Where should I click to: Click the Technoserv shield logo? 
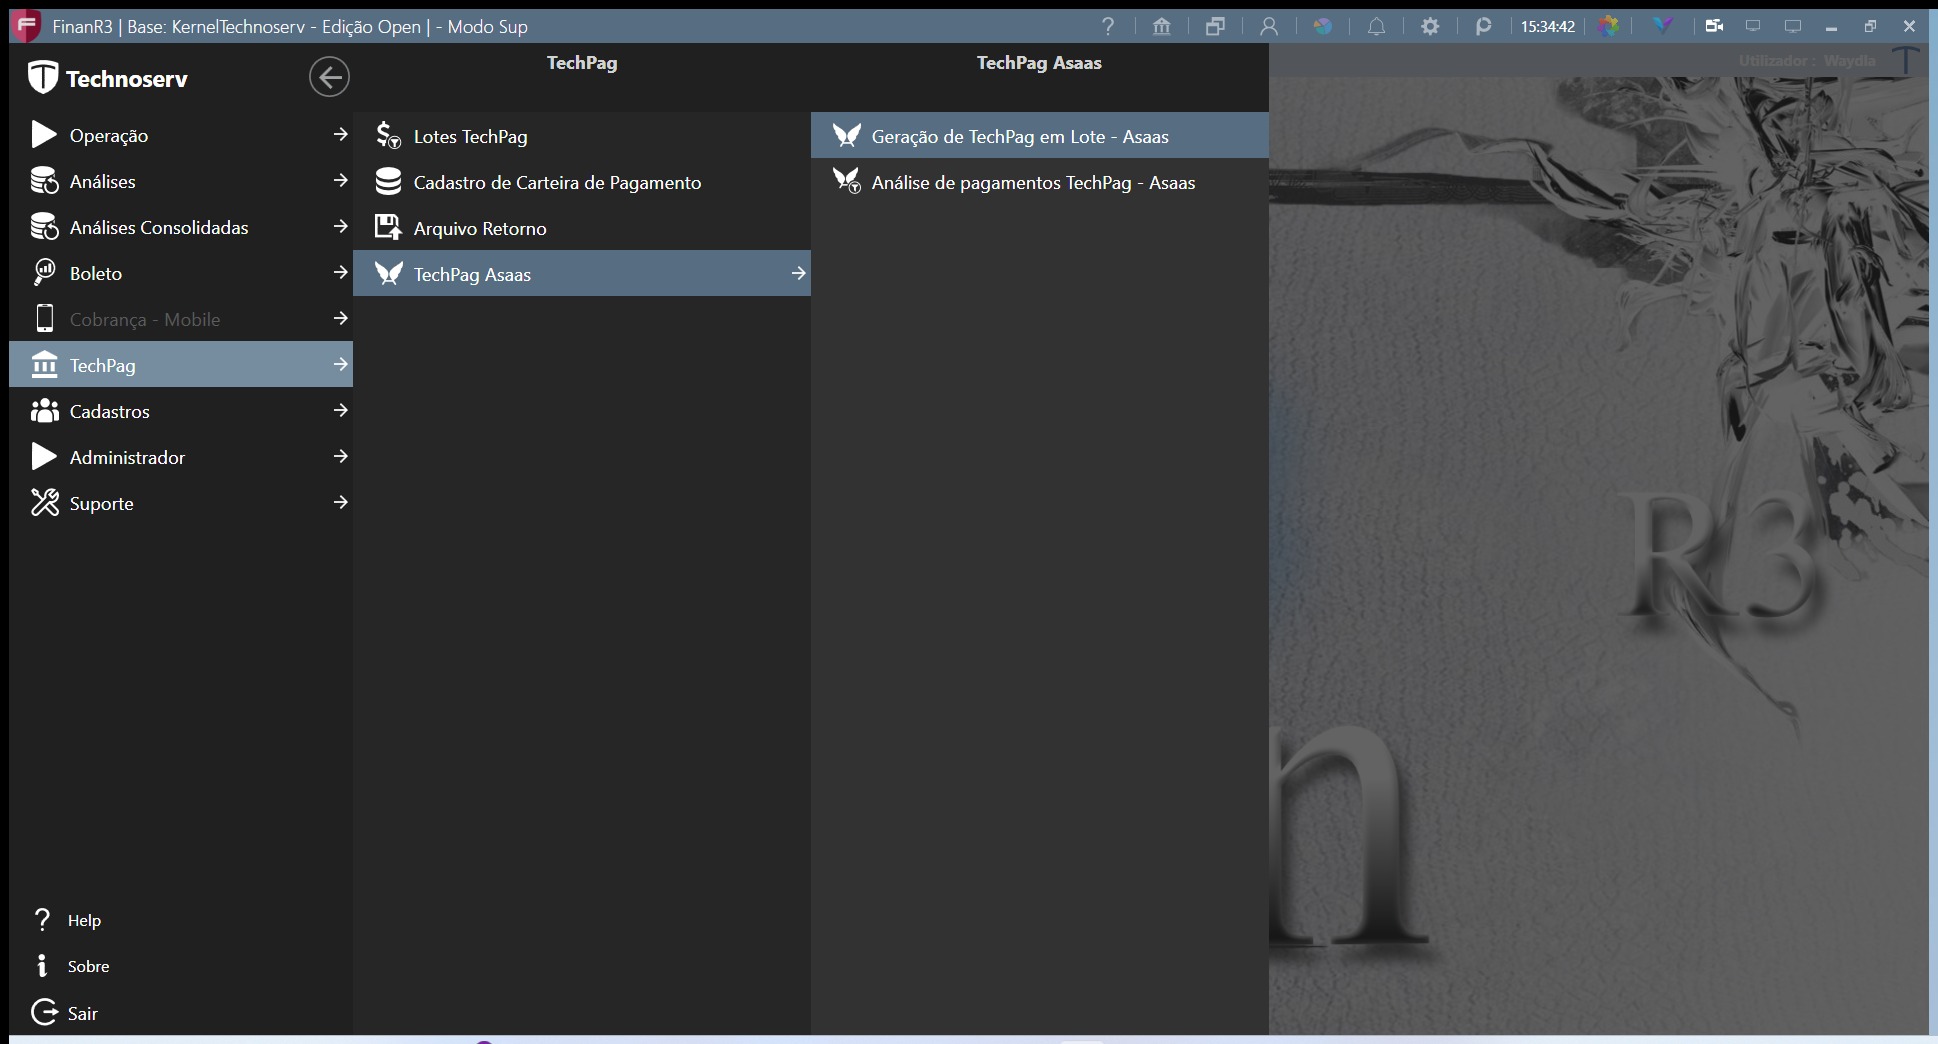click(43, 77)
